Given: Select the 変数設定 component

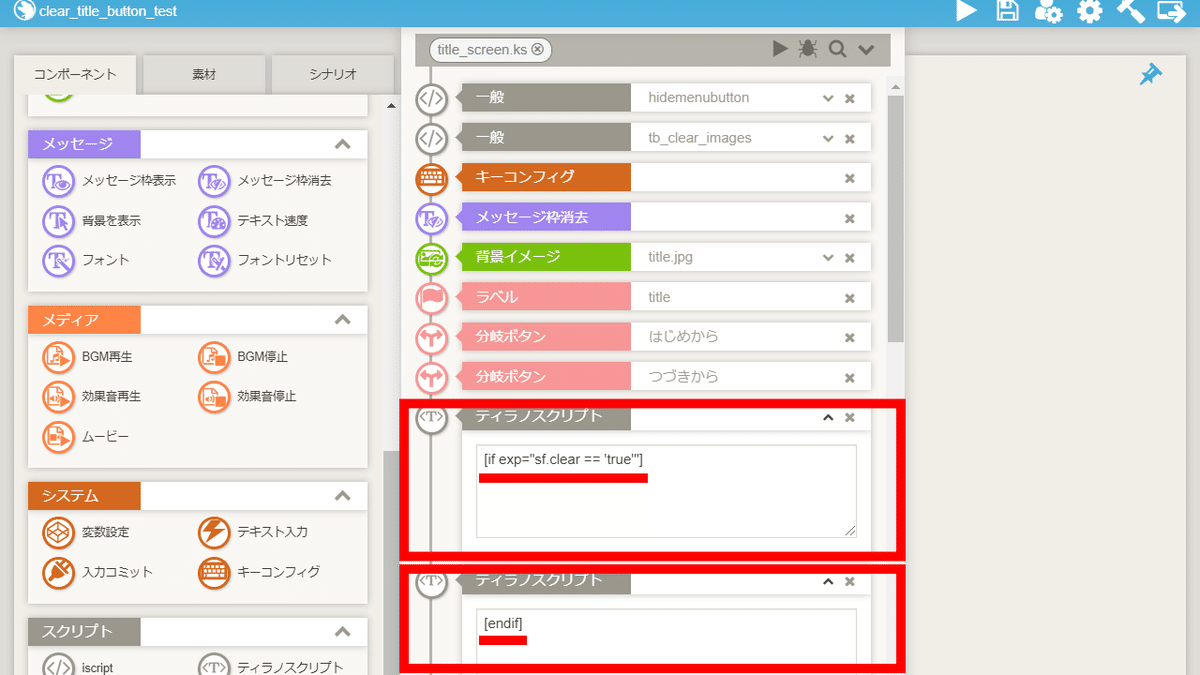Looking at the screenshot, I should [86, 532].
